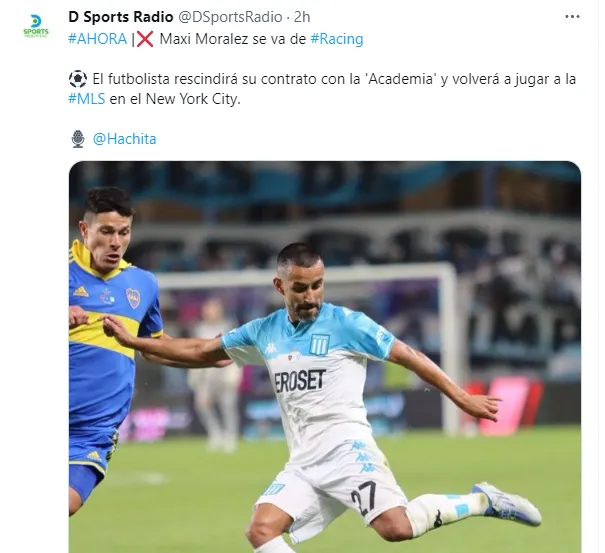Click the Boca crest on the blue jersey

133,298
